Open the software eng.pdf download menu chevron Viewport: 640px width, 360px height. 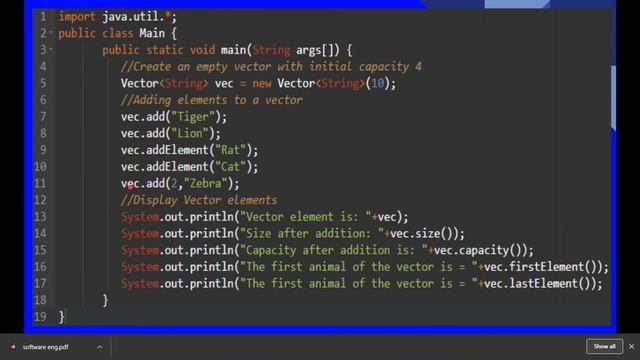[x=100, y=347]
